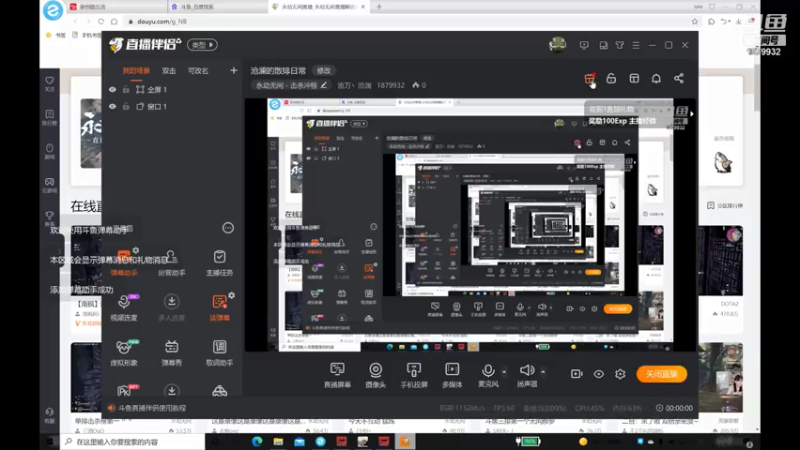Select the 全屏 1 source row

pos(171,90)
